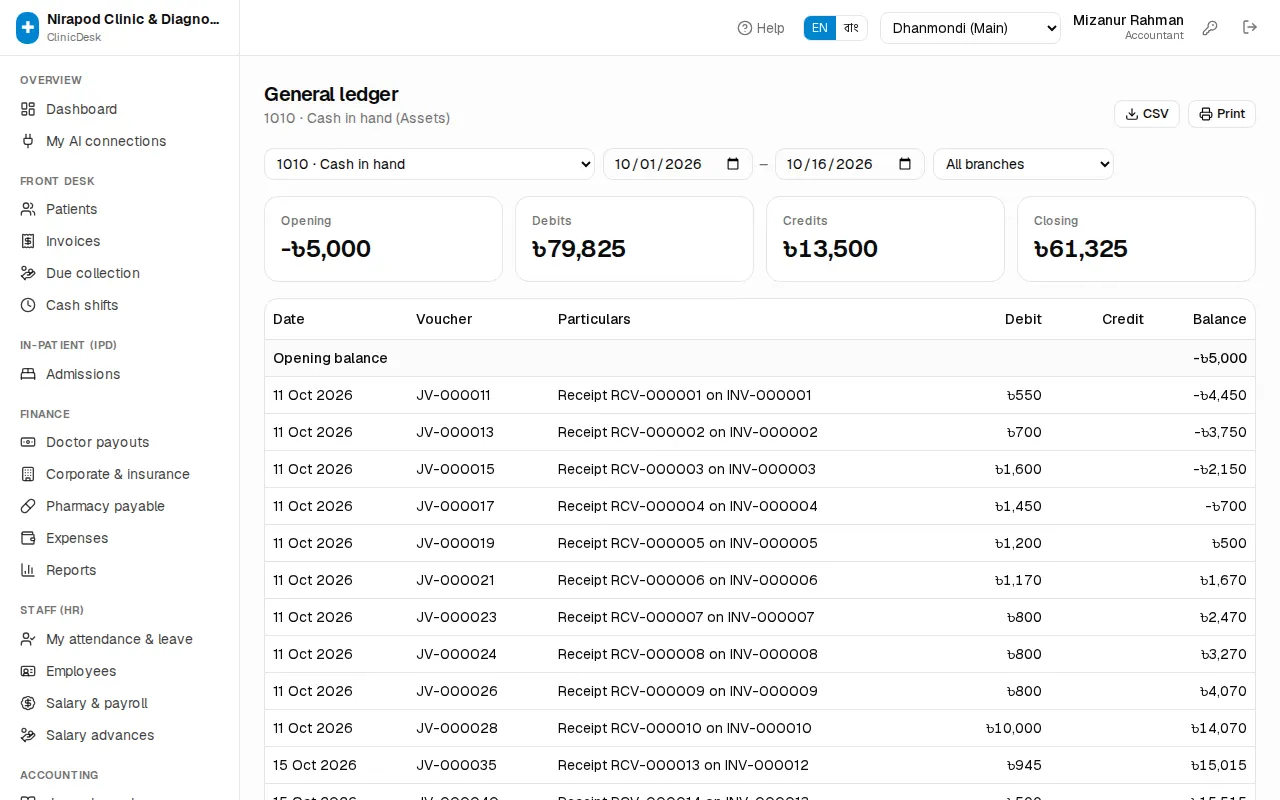Open the Dhanmondi (Main) branch dropdown
This screenshot has width=1280, height=800.
click(x=970, y=28)
